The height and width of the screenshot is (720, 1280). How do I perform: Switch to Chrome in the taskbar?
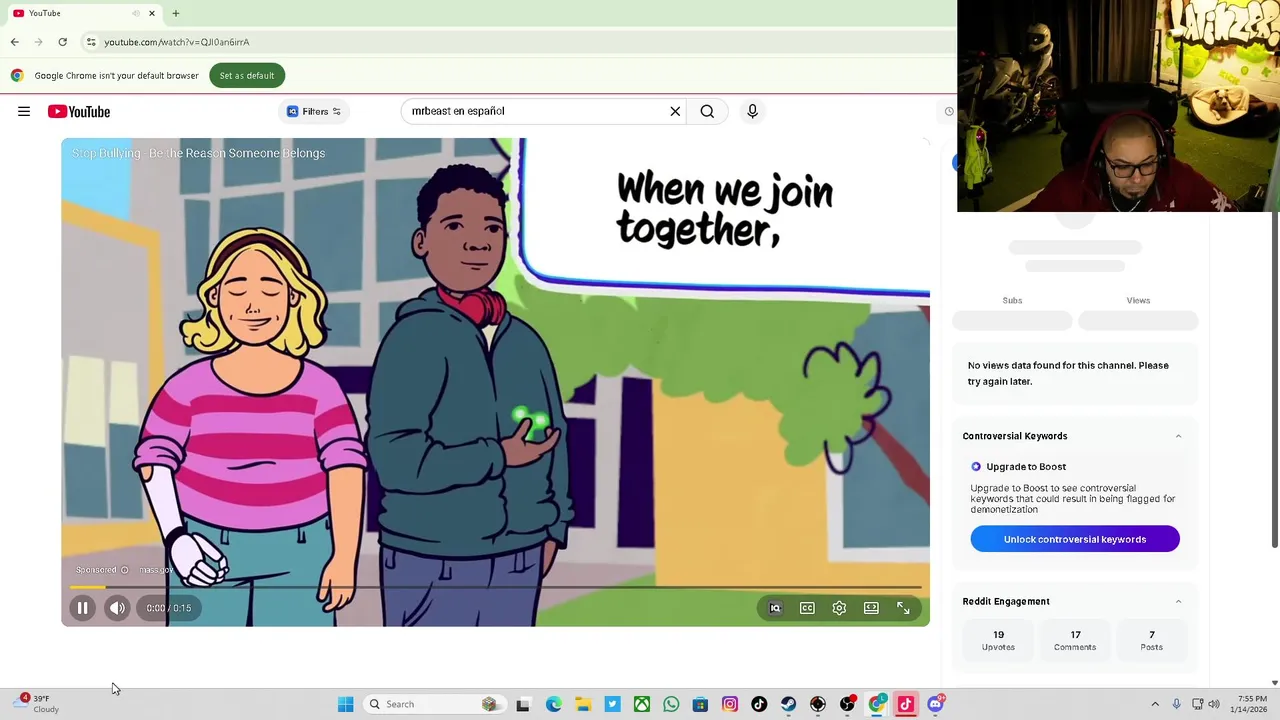877,704
